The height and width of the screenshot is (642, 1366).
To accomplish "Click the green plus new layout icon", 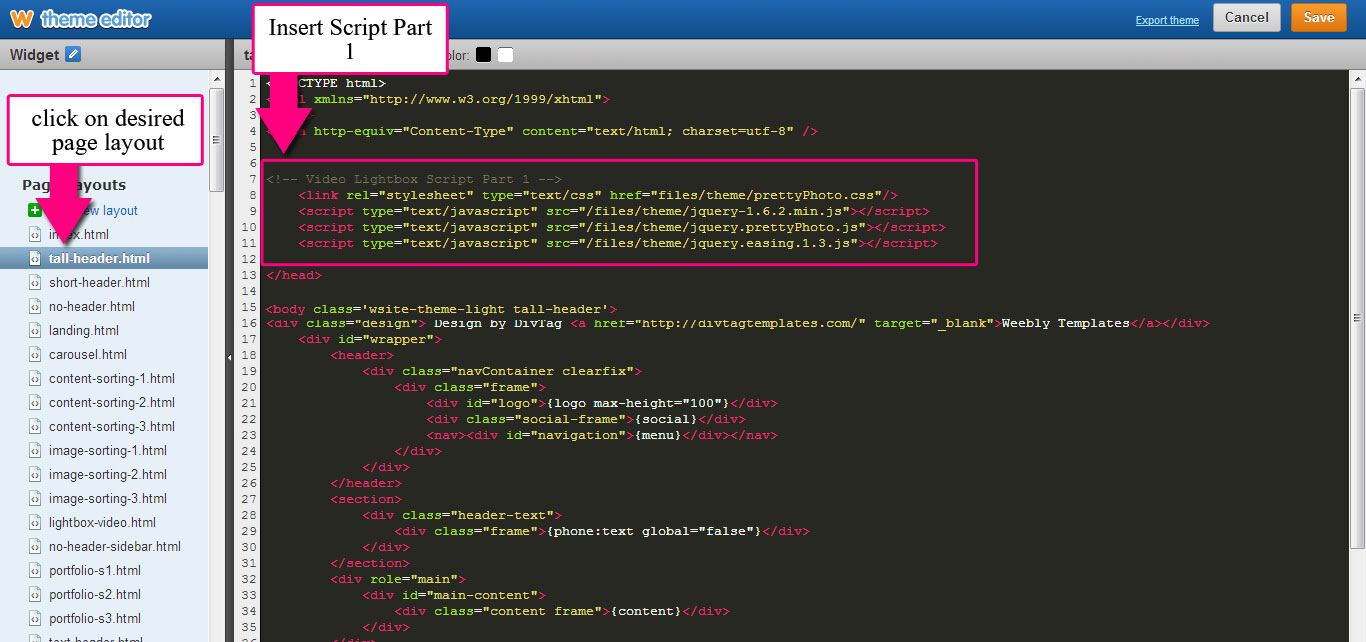I will click(35, 210).
